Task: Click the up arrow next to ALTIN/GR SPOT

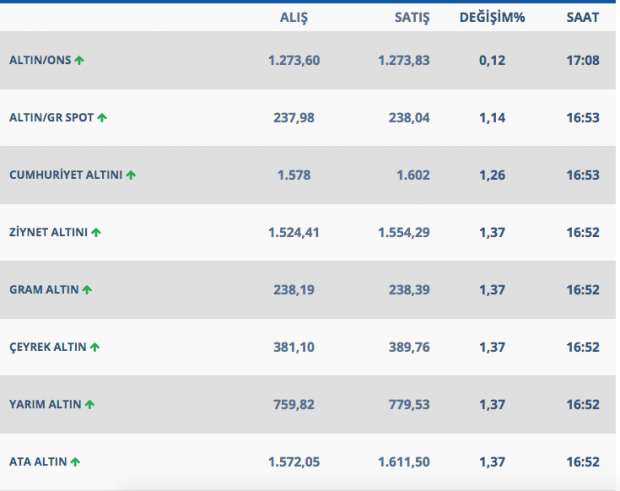Action: click(x=102, y=118)
